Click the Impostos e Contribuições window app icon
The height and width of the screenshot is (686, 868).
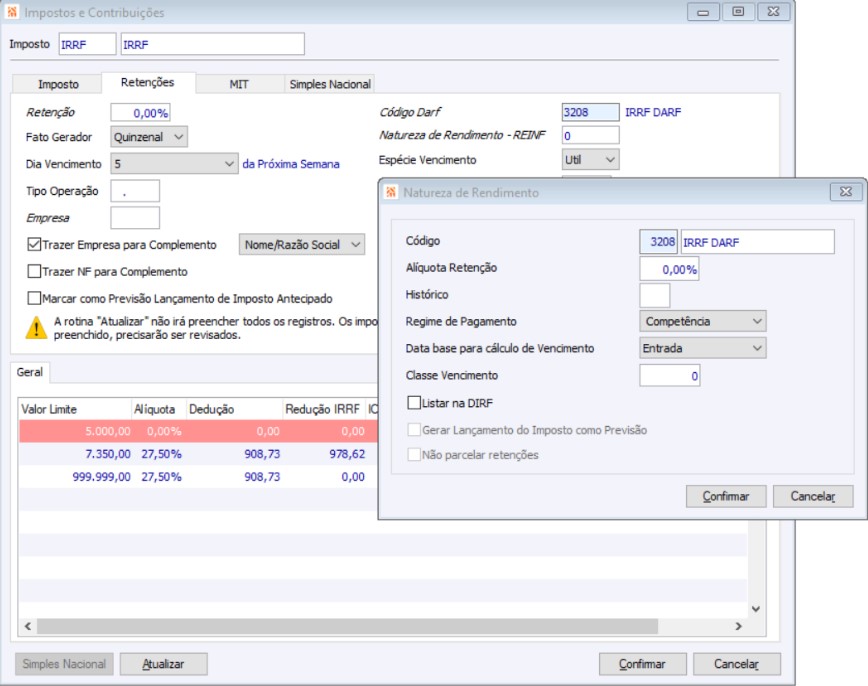(12, 12)
